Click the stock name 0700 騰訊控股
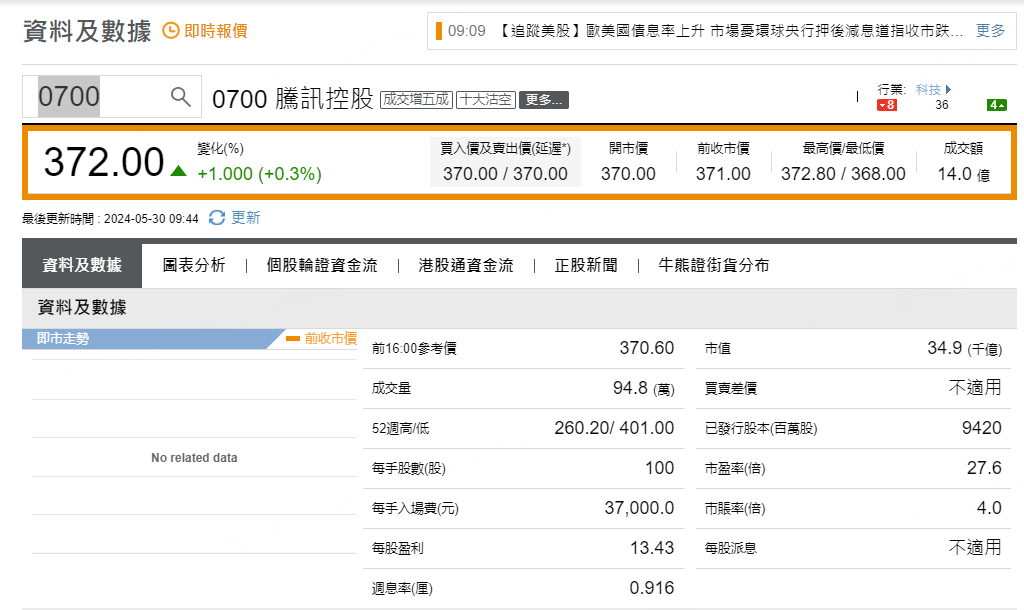The width and height of the screenshot is (1024, 610). pos(293,99)
